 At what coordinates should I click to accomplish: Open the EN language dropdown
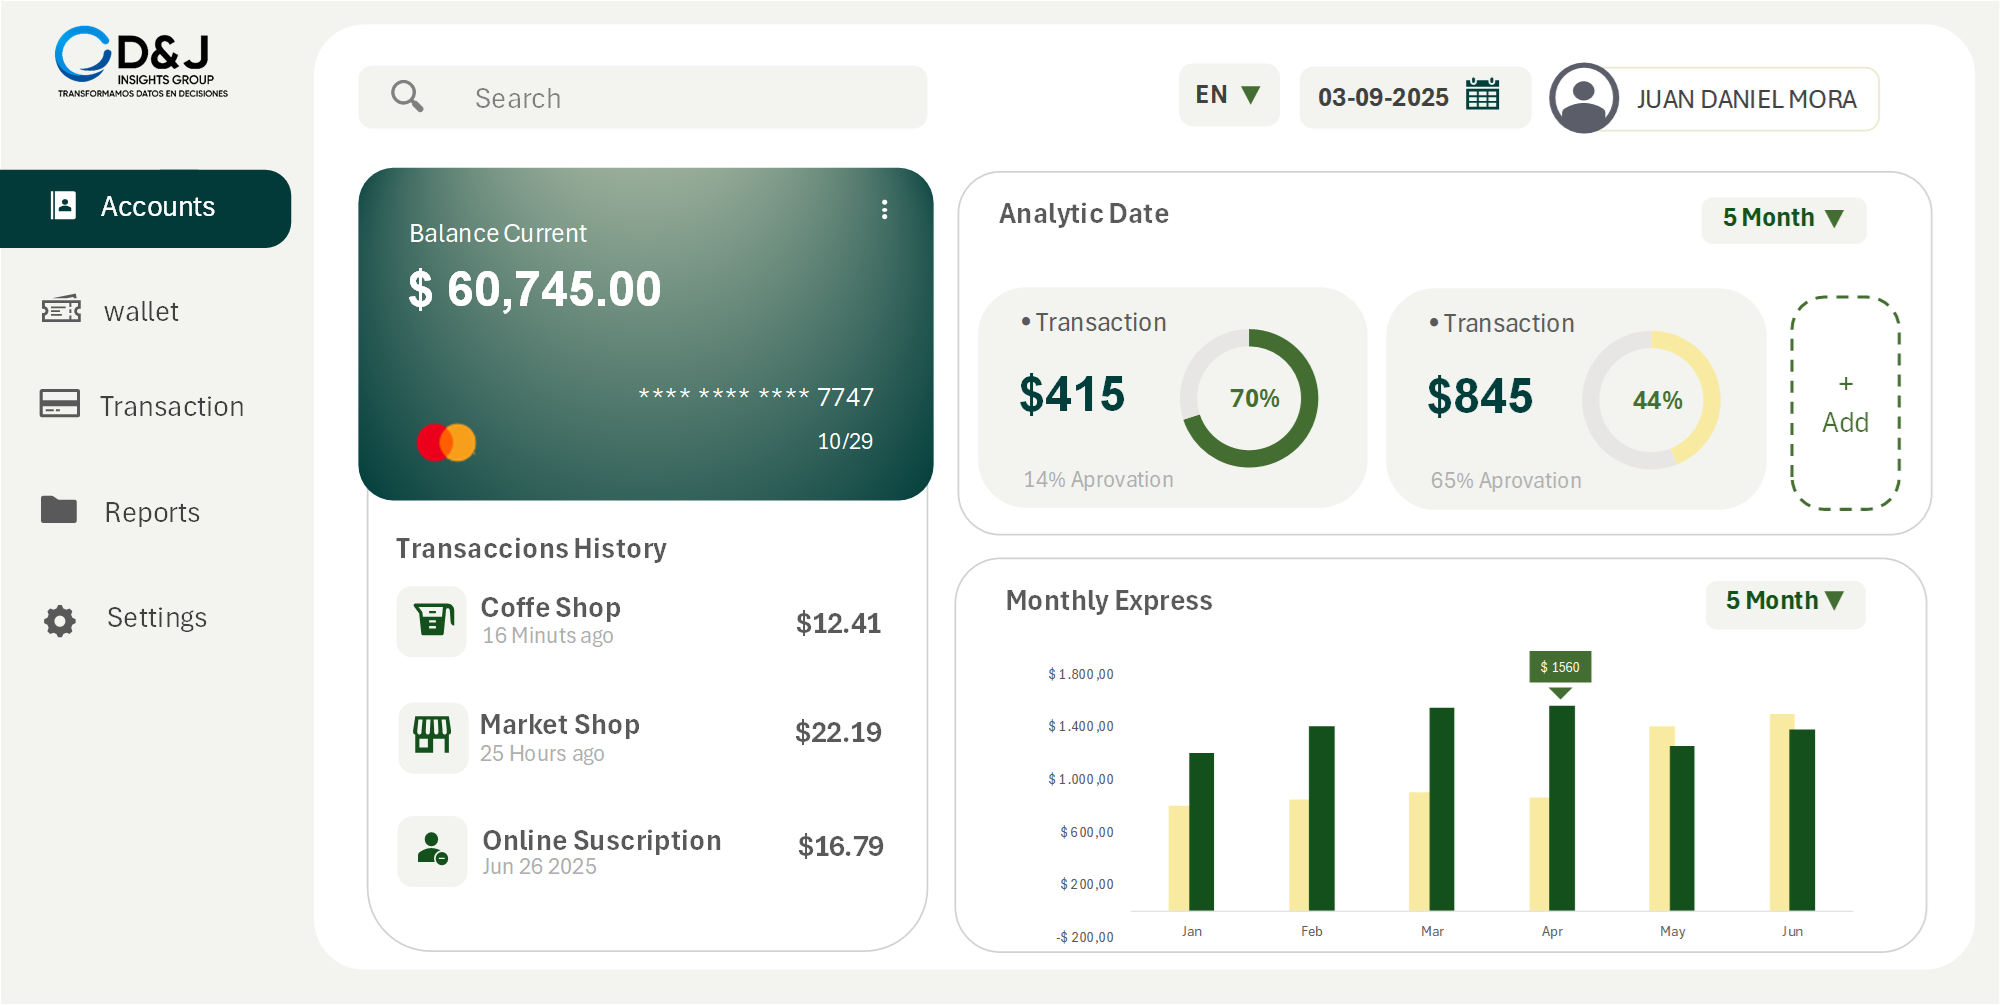pos(1228,95)
